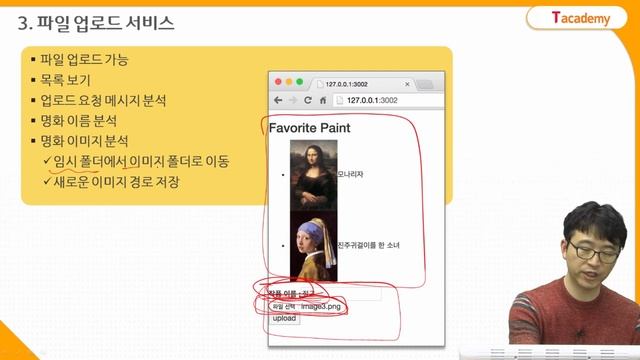Click the 작품 이름 input field
The image size is (640, 360).
341,293
